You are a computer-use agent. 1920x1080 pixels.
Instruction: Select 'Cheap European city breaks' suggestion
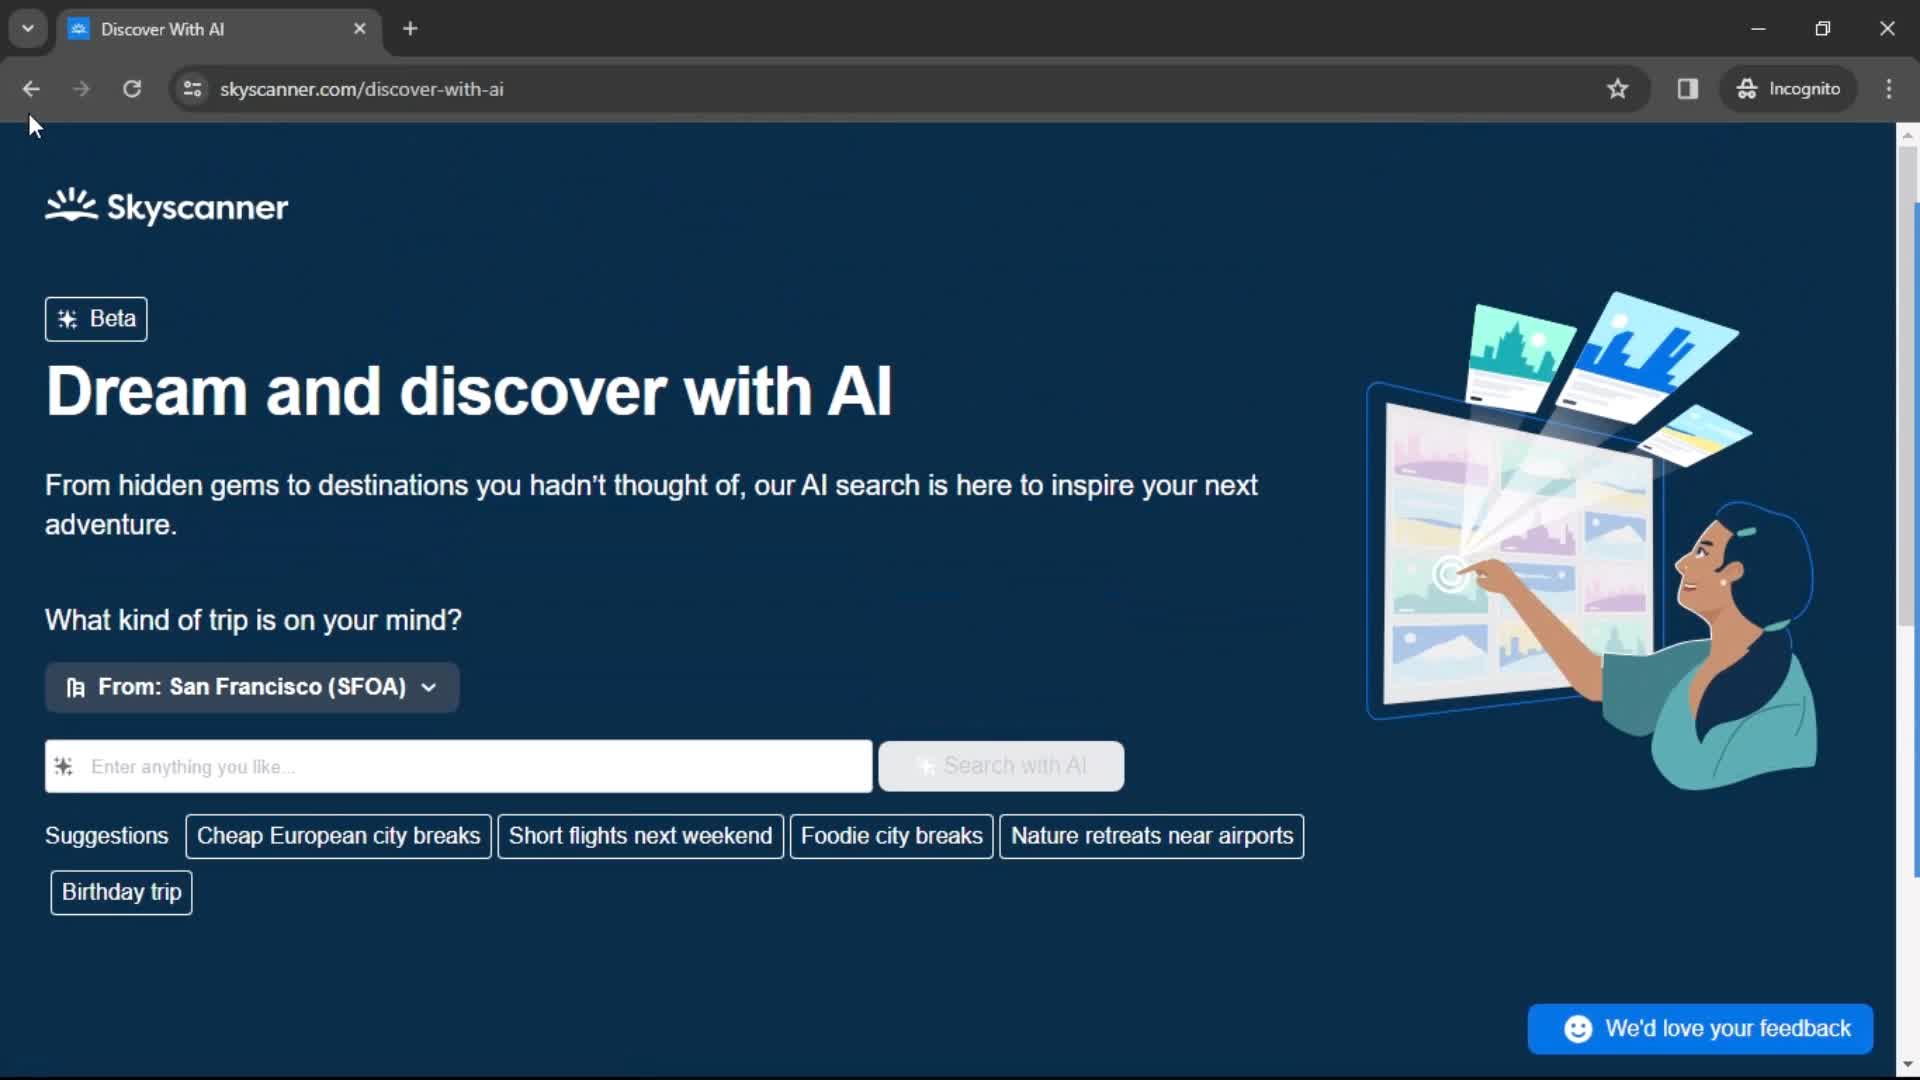click(338, 836)
